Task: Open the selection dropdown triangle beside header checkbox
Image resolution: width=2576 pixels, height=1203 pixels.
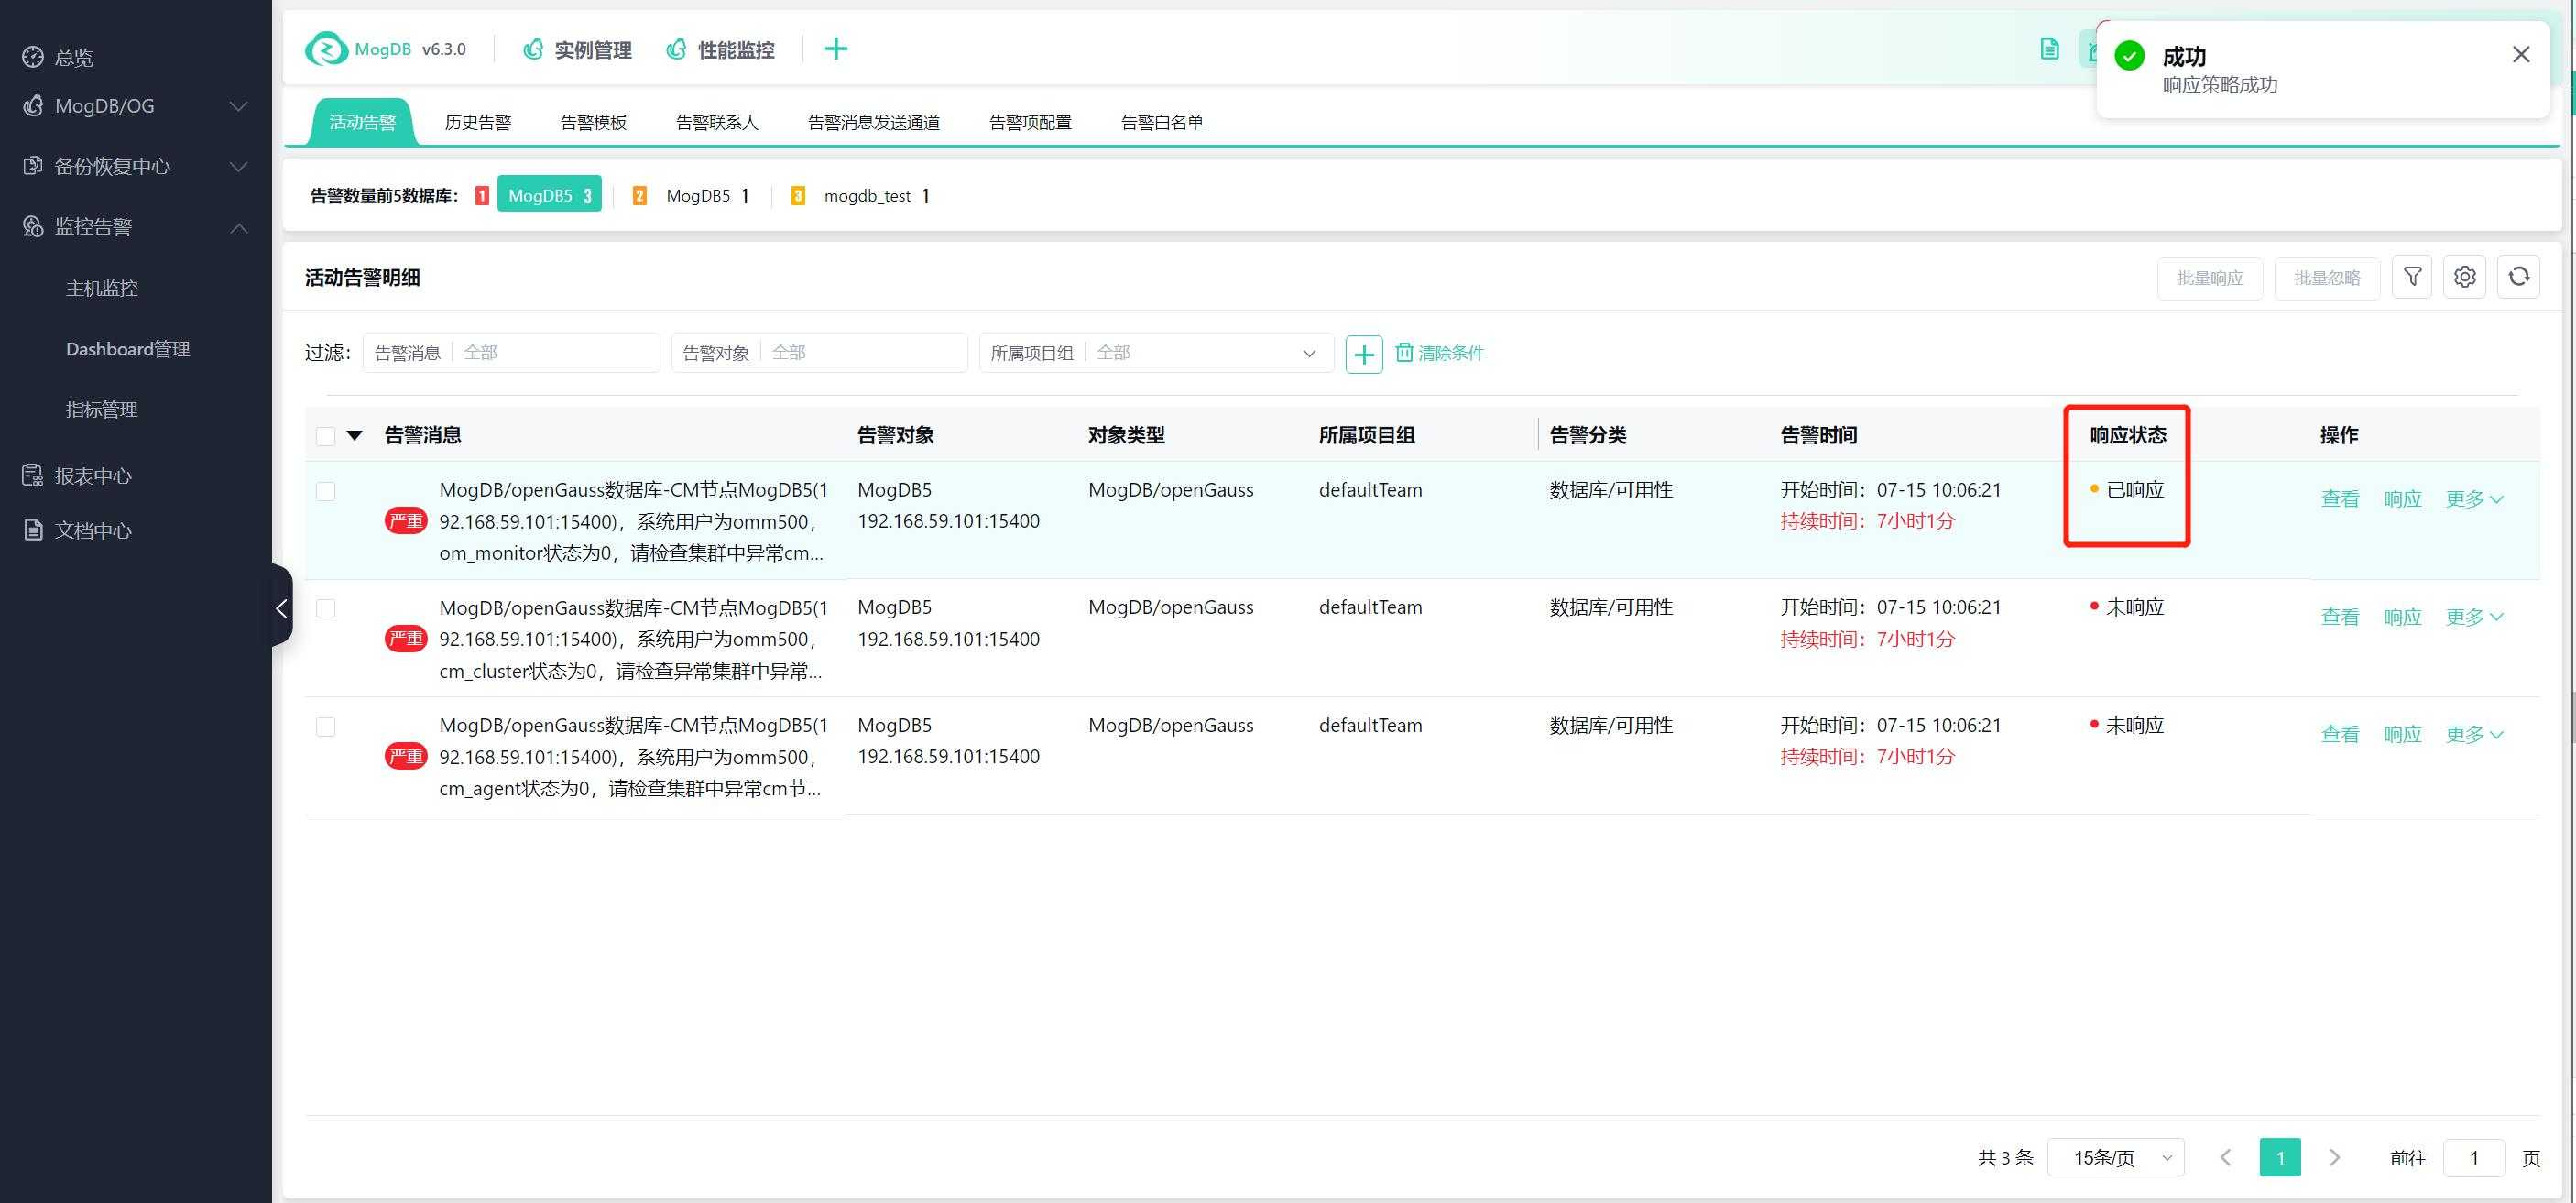Action: click(x=354, y=435)
